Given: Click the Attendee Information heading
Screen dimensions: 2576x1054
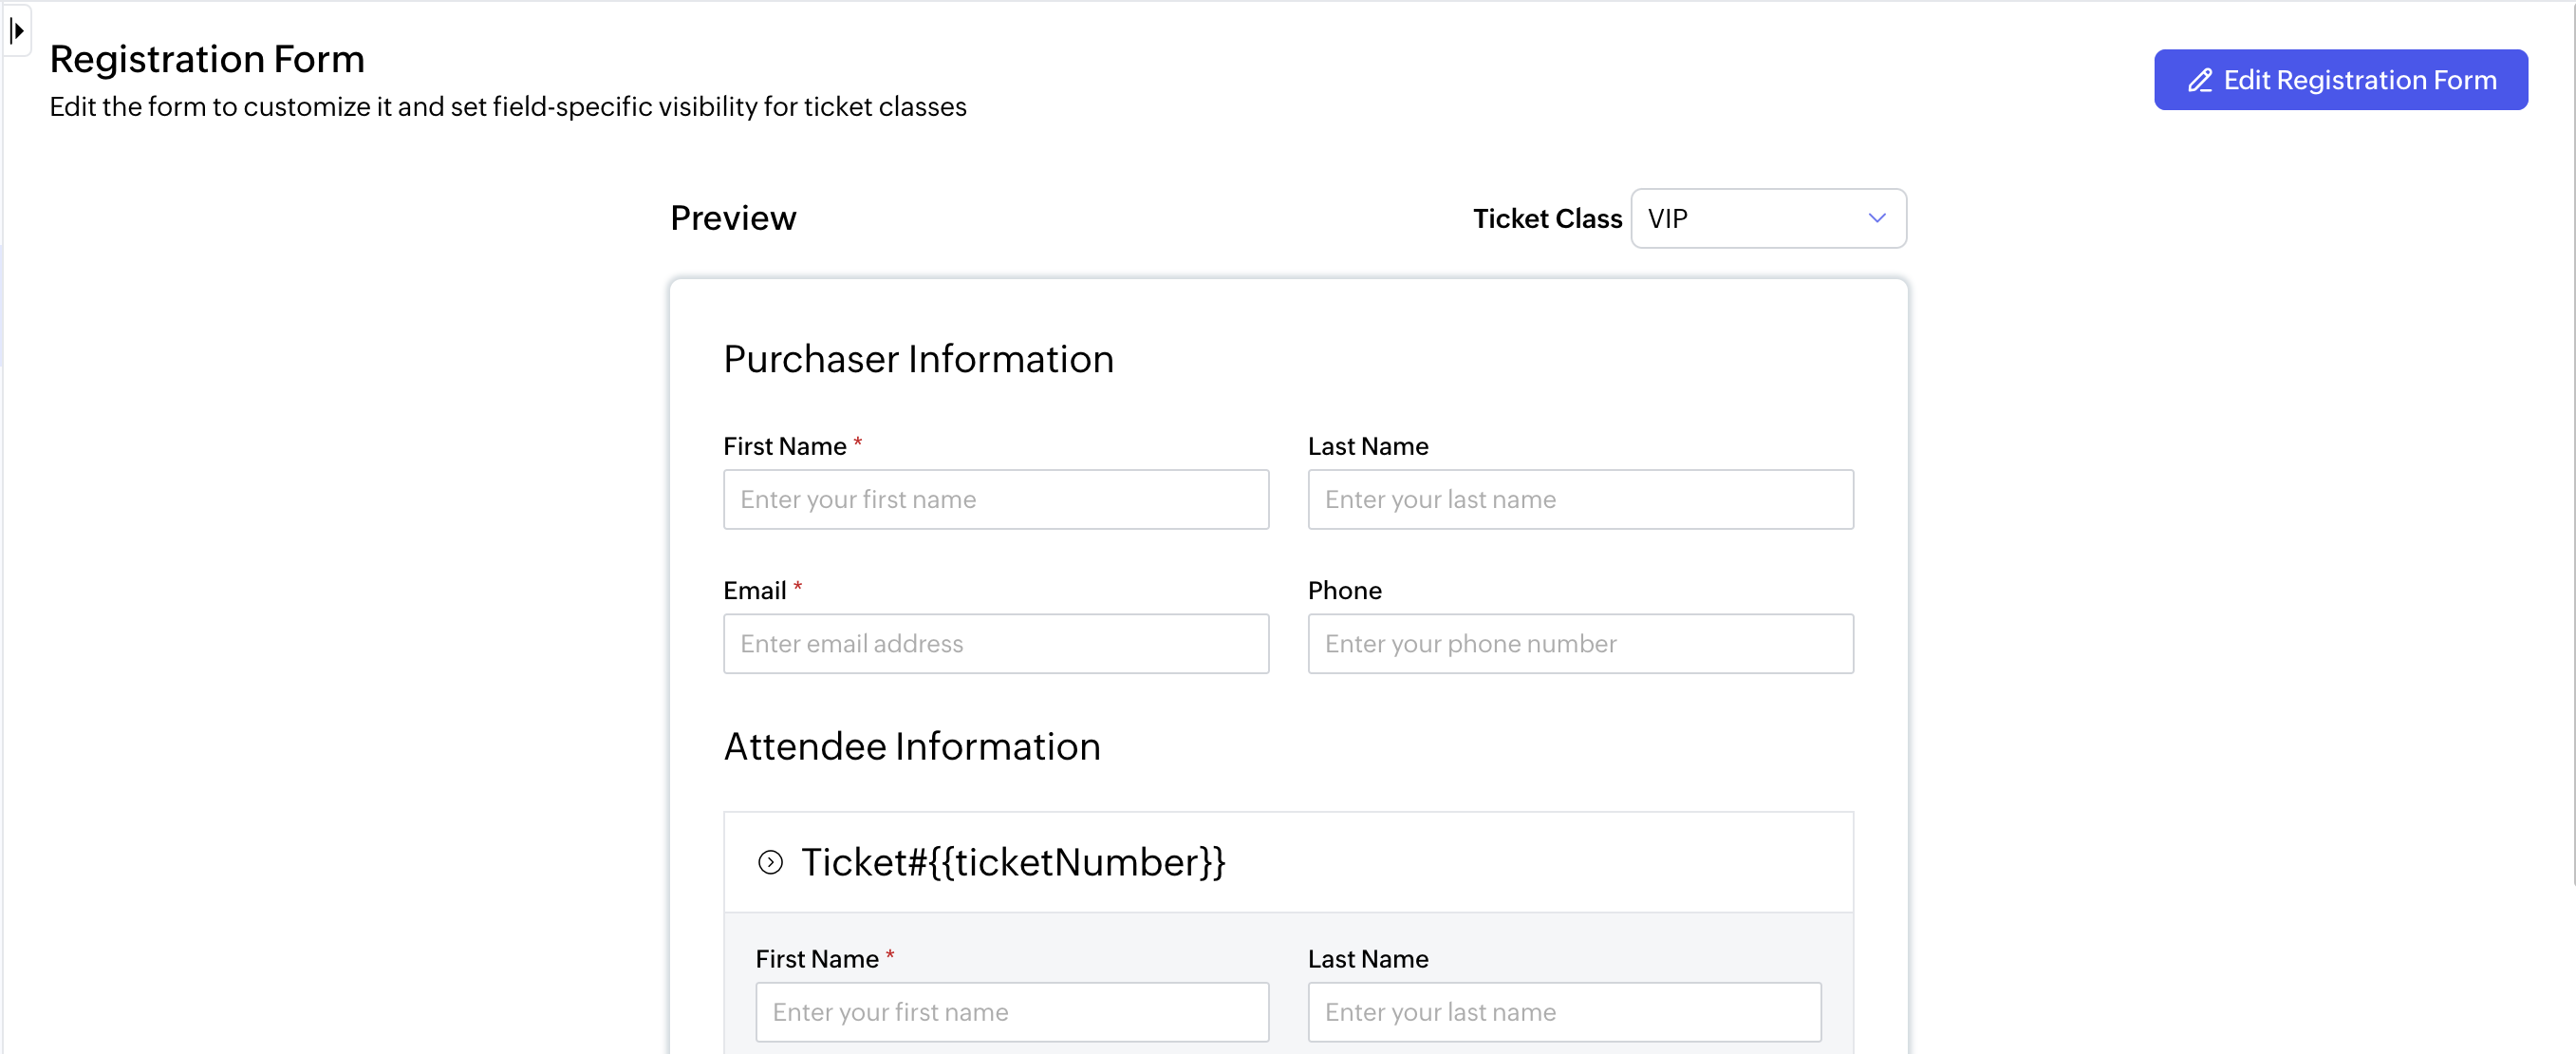Looking at the screenshot, I should pos(912,747).
